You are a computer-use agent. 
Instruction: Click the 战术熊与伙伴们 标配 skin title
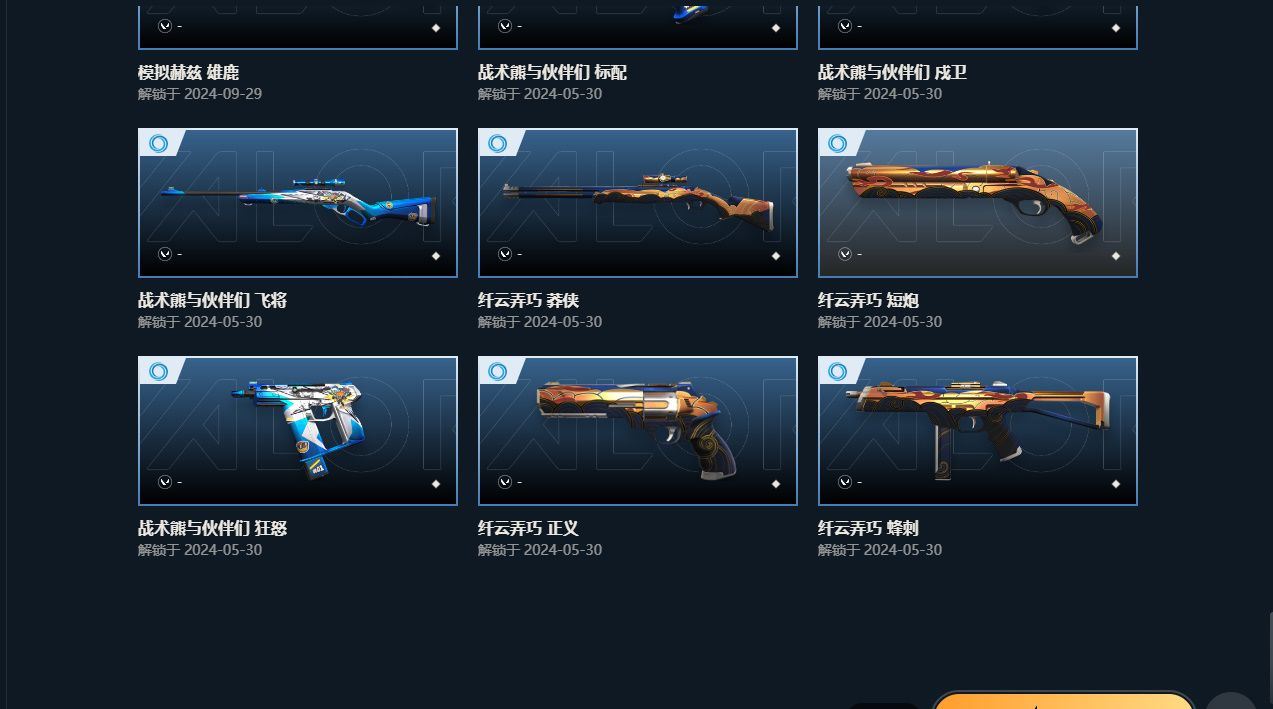pos(553,73)
